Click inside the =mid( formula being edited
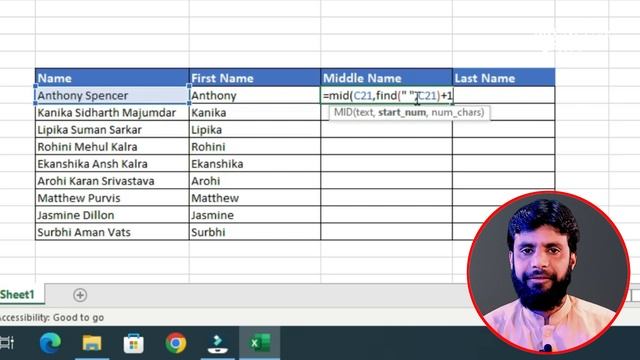Image resolution: width=640 pixels, height=360 pixels. 387,95
